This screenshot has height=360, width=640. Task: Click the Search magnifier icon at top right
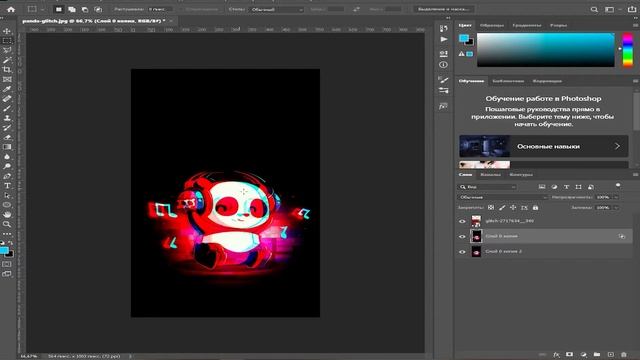[x=594, y=9]
